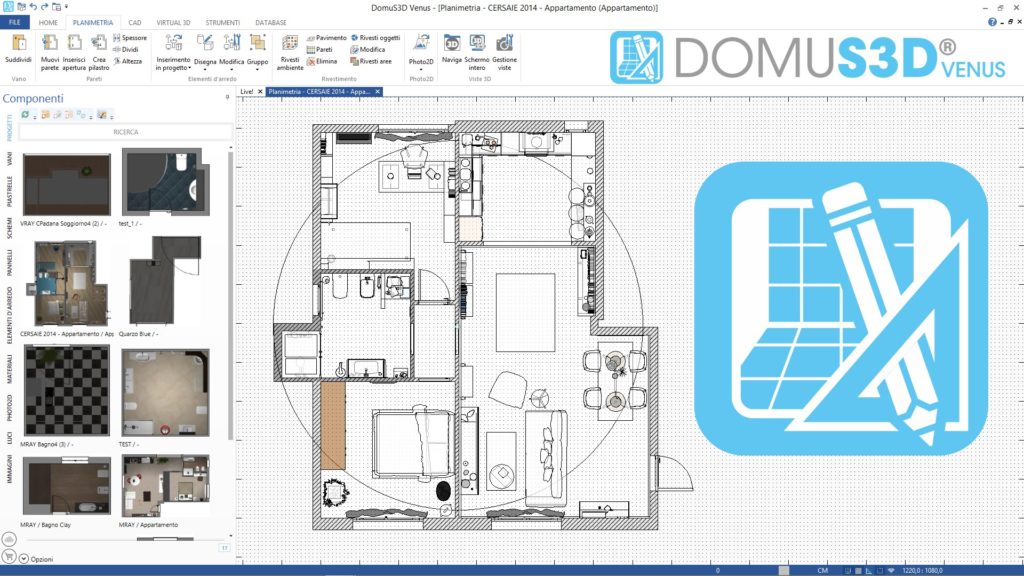Switch to the Live! document tab
Image resolution: width=1024 pixels, height=576 pixels.
[x=246, y=91]
